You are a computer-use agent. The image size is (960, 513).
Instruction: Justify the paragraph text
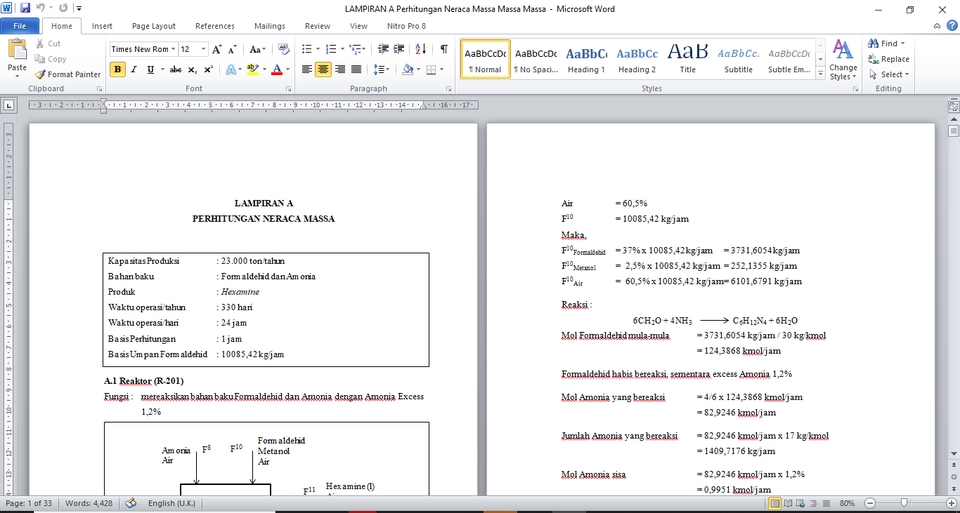click(x=356, y=69)
